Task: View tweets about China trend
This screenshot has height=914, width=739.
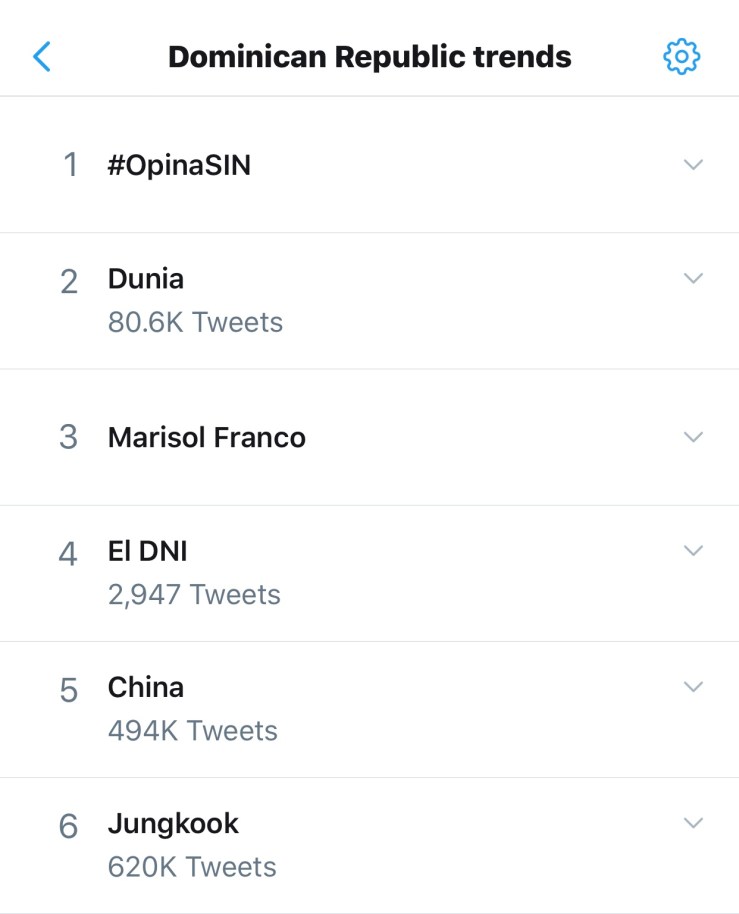Action: 146,688
